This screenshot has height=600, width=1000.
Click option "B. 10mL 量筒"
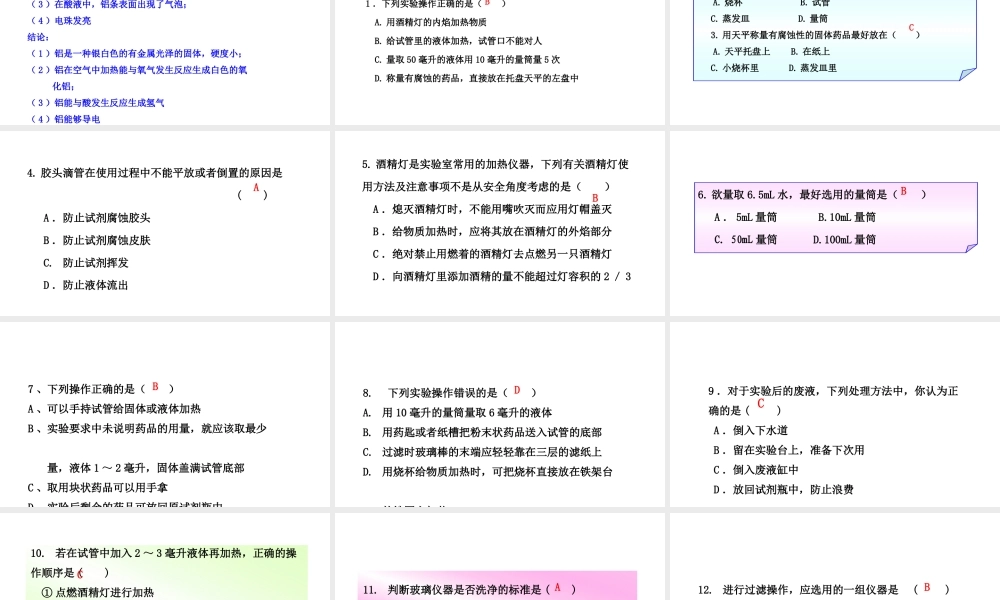(846, 217)
